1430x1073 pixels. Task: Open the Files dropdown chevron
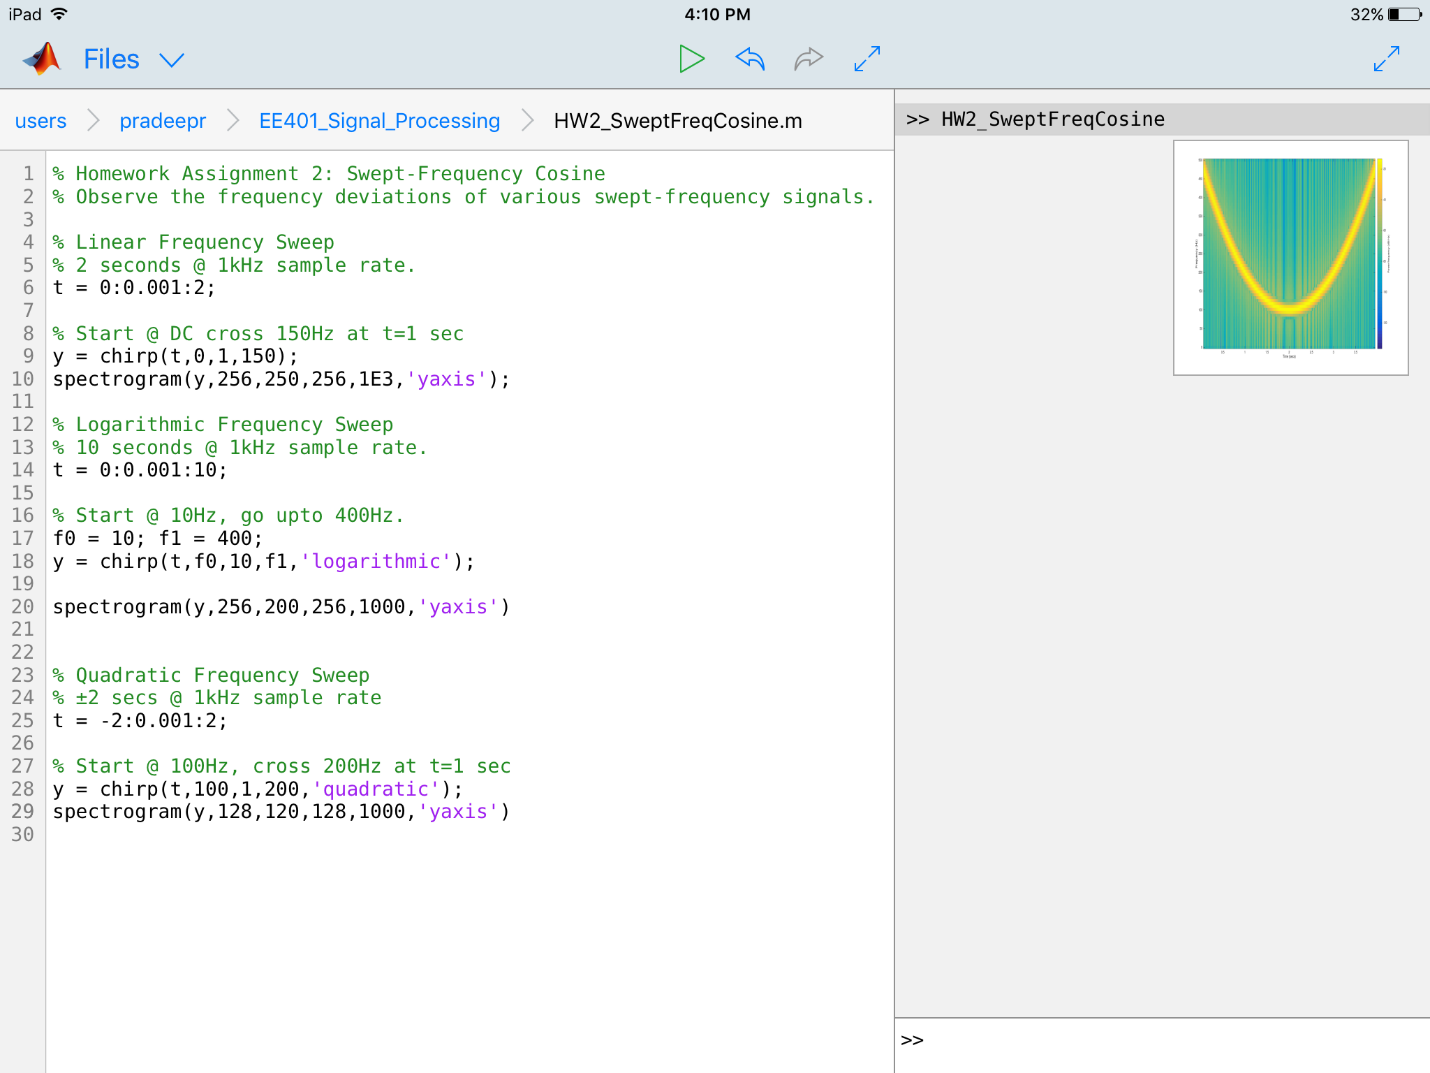172,60
